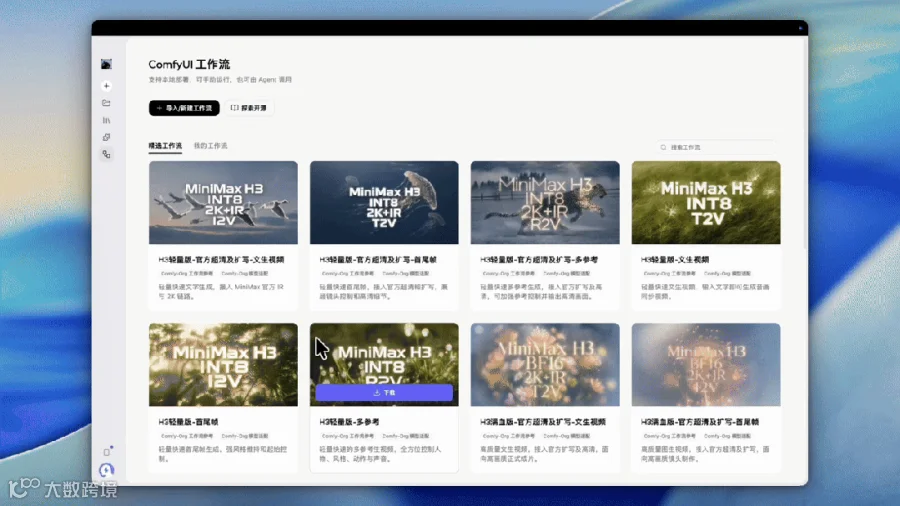Click title H3满血版-官方超清及扩写-首尾帧

700,422
